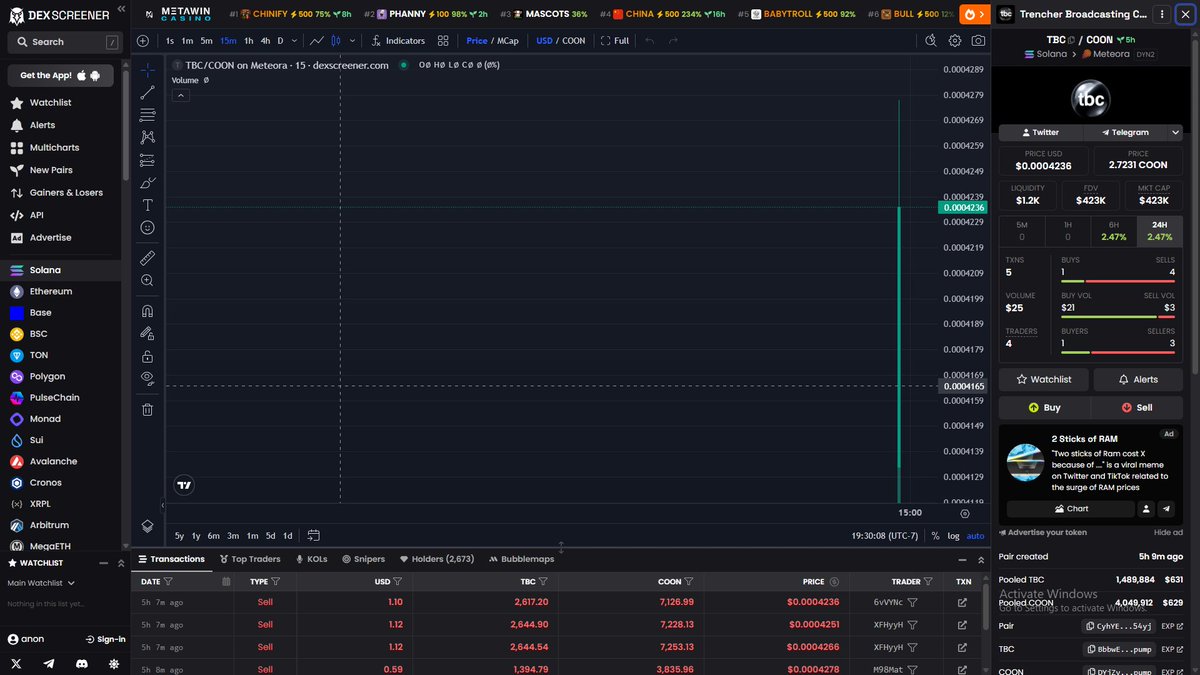This screenshot has width=1200, height=675.
Task: Open the Fibonacci retracement tools
Action: point(148,115)
